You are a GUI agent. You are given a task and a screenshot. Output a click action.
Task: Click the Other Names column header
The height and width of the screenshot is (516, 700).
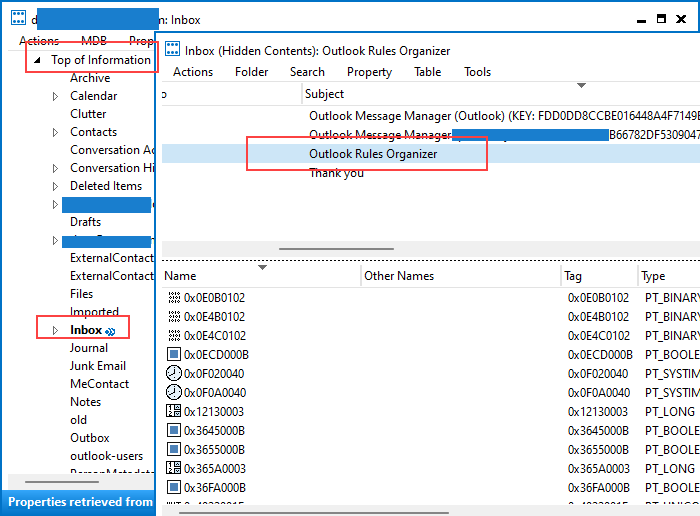[x=460, y=276]
